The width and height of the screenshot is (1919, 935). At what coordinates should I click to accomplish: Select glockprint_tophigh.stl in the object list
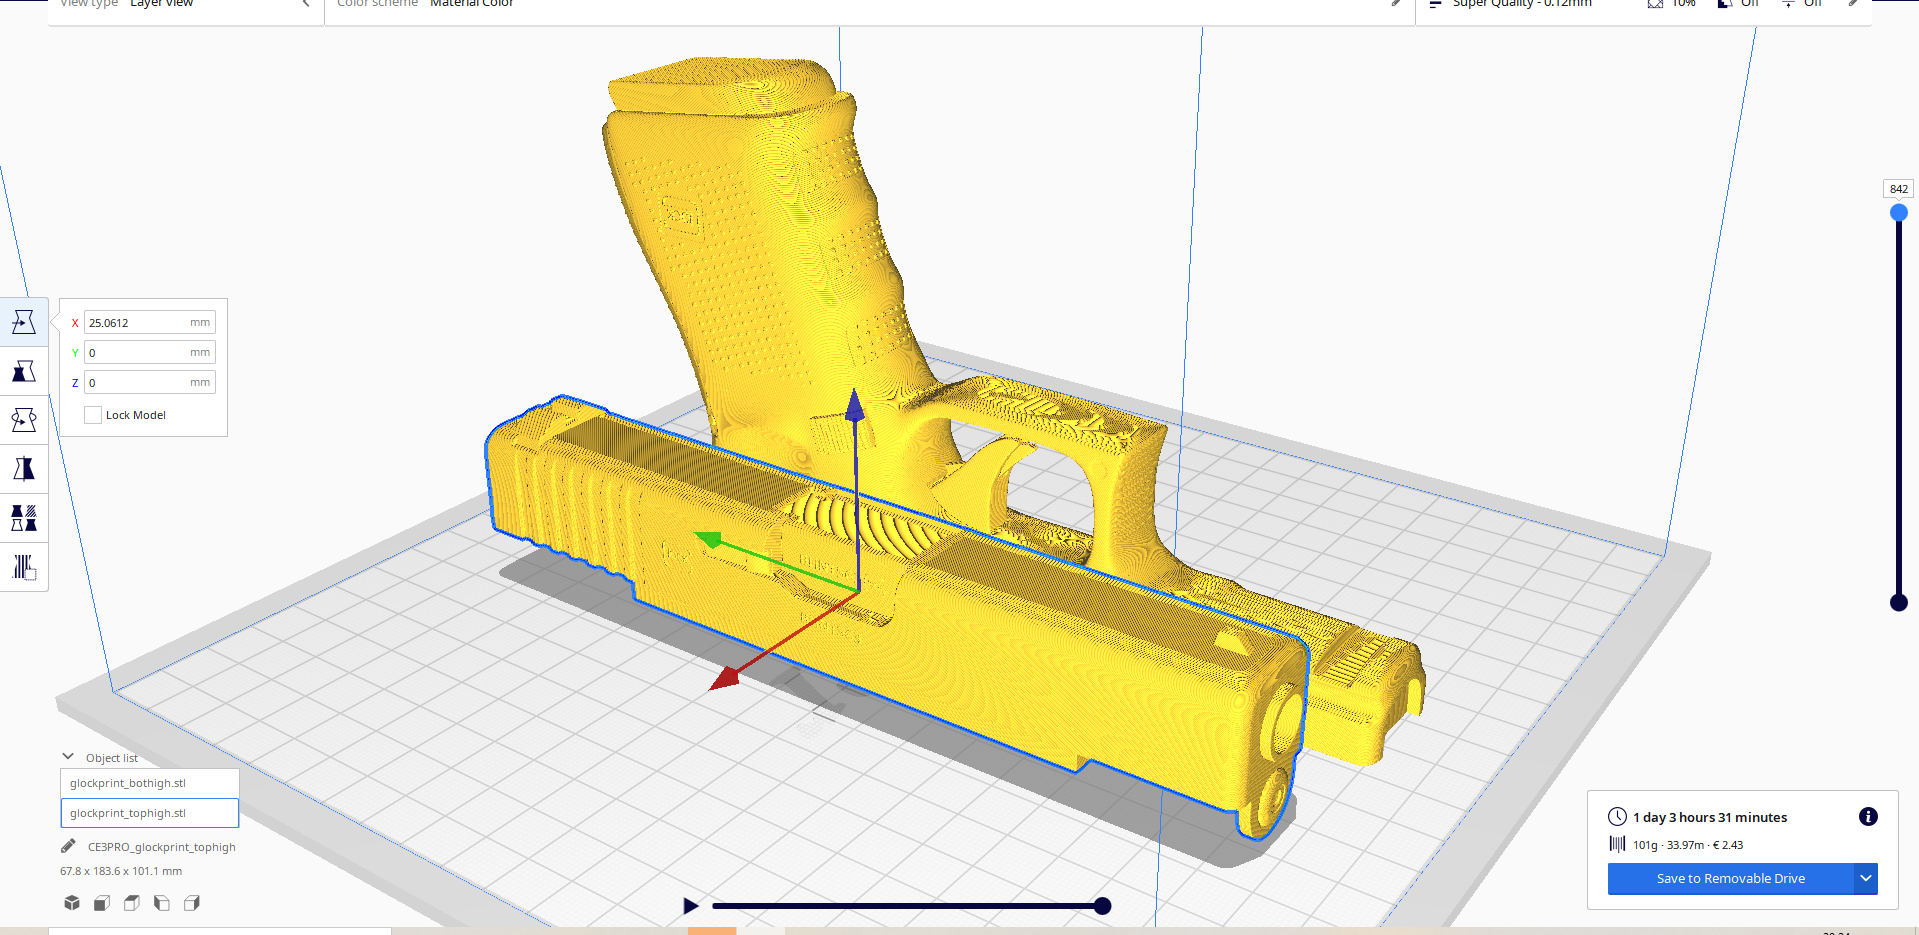click(149, 813)
